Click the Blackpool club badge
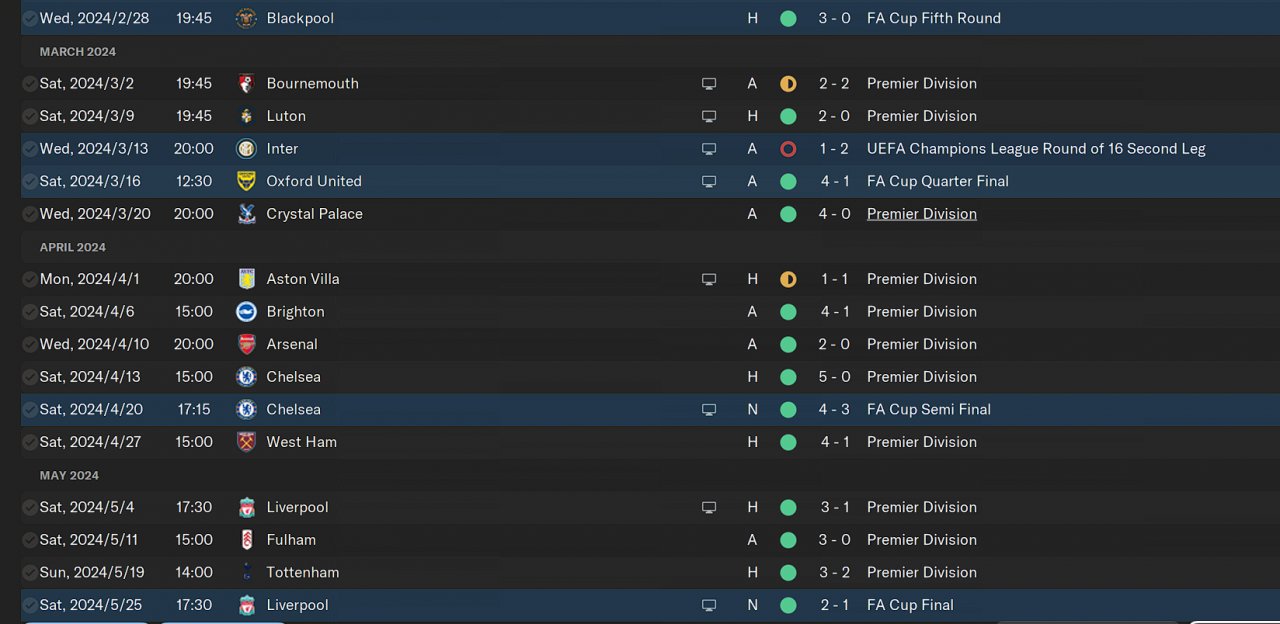The width and height of the screenshot is (1280, 624). (x=246, y=18)
